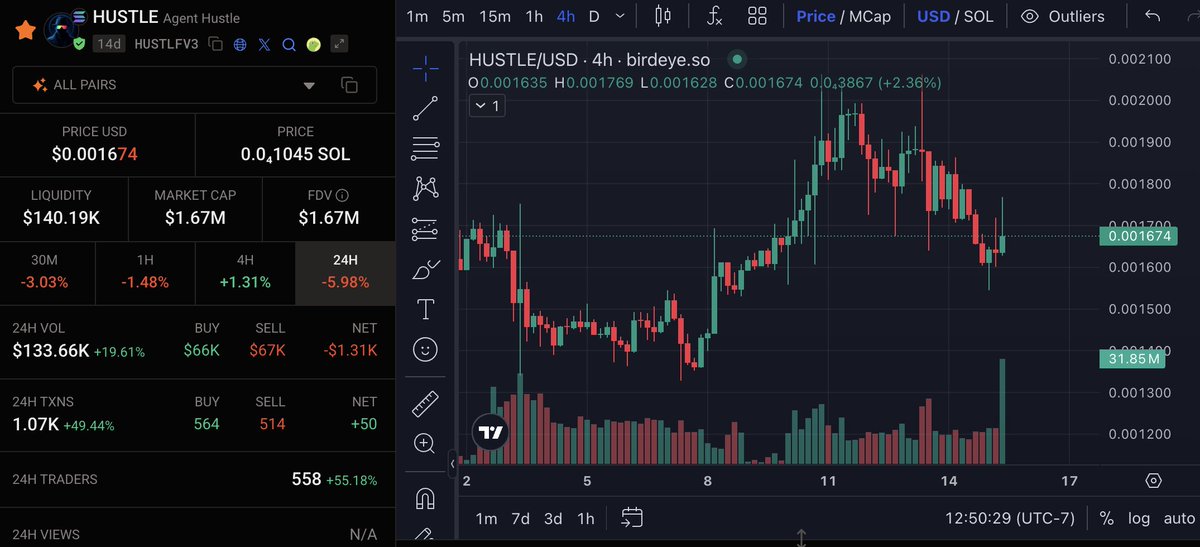1200x547 pixels.
Task: Click the blue magnifier search icon
Action: pyautogui.click(x=288, y=44)
